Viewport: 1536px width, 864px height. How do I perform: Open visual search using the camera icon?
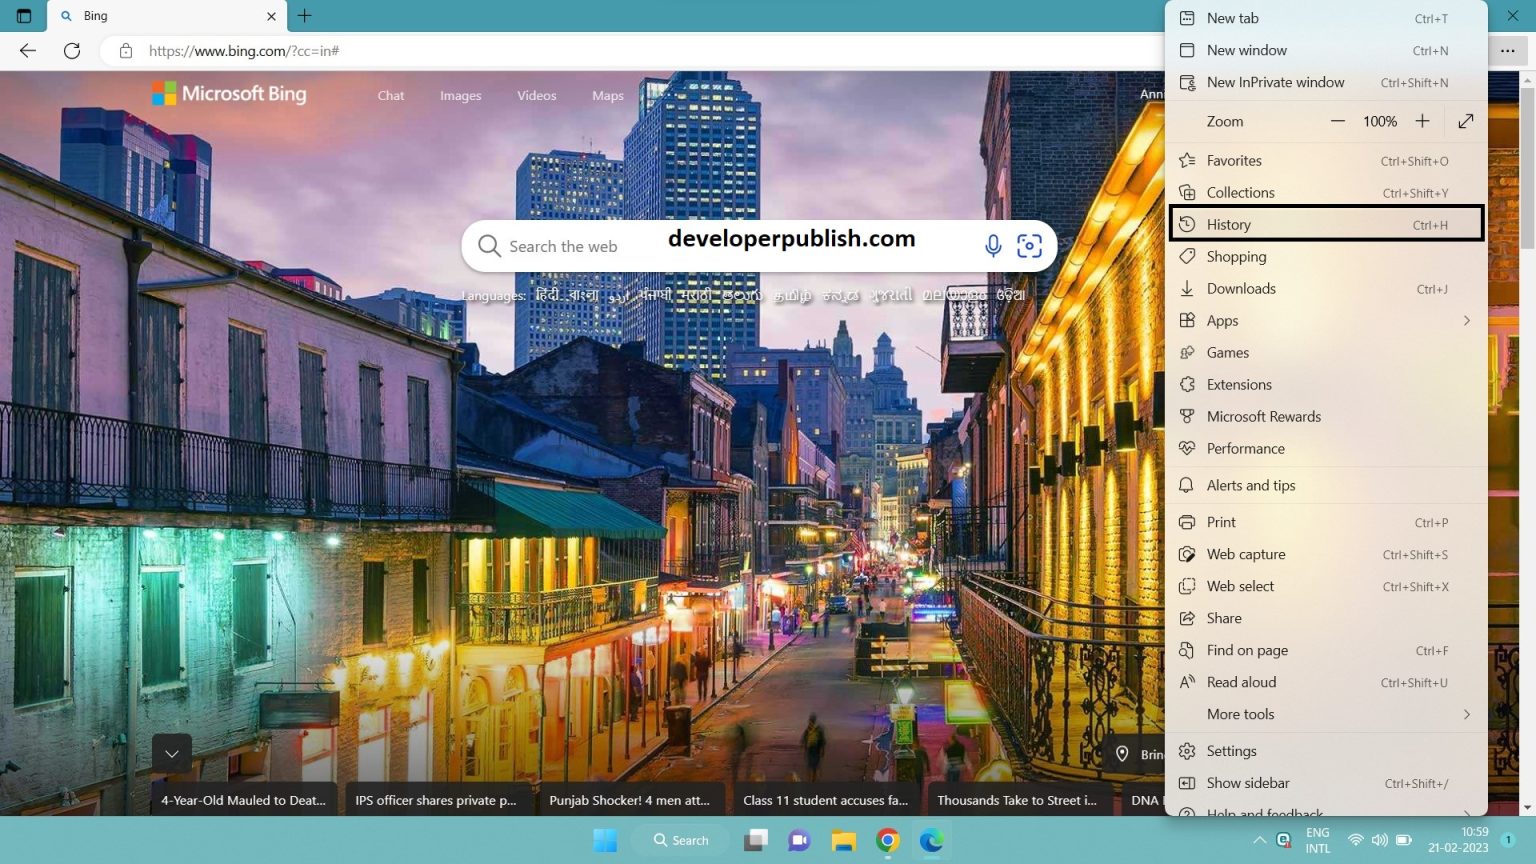[x=1030, y=245]
